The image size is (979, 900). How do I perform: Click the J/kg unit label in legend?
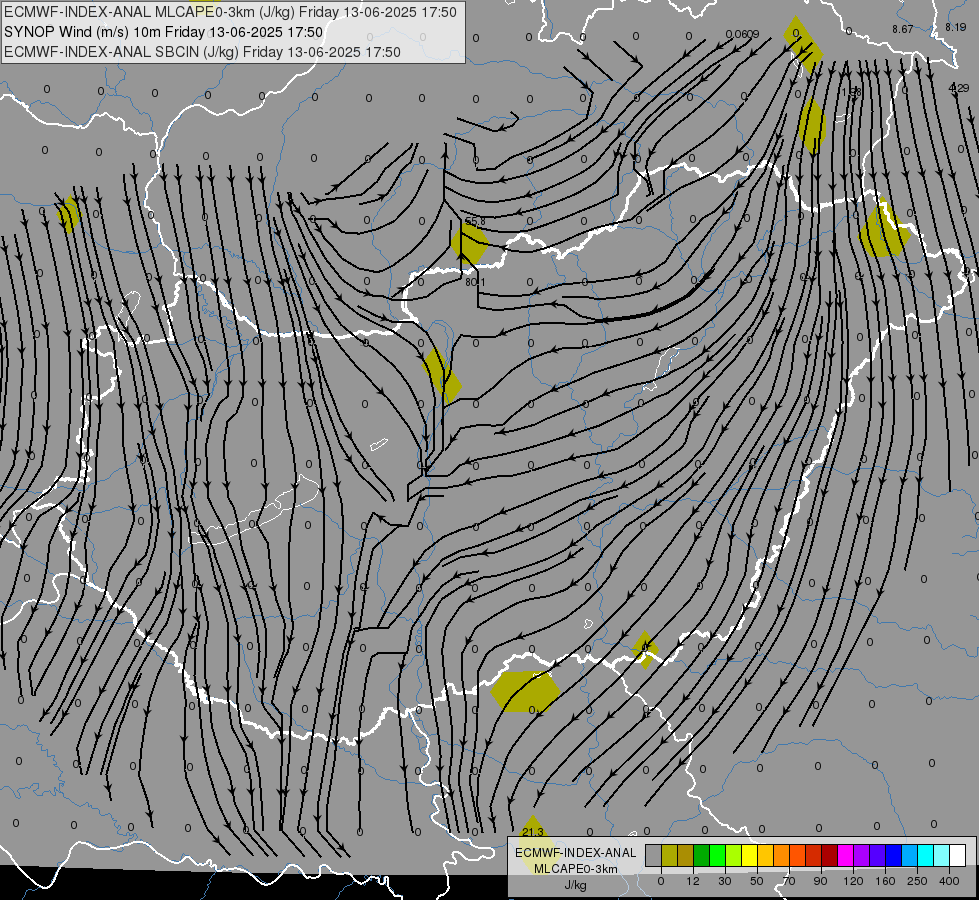click(576, 885)
